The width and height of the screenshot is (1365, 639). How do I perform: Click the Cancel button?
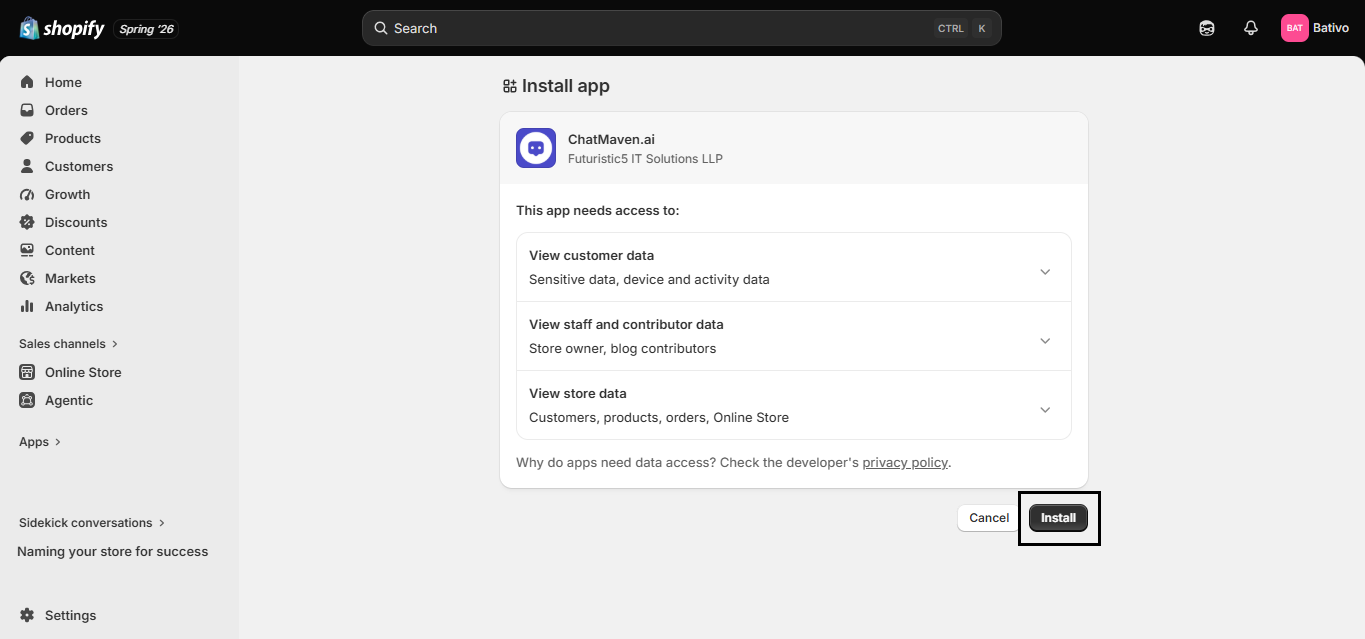pos(989,518)
